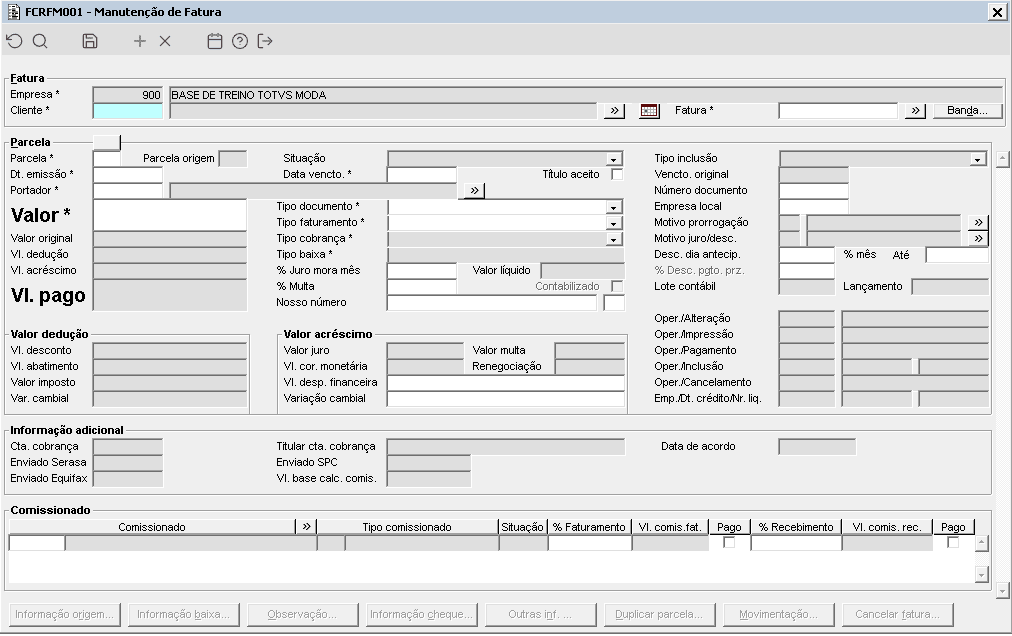
Task: Click the Informação cheque... button
Action: tap(421, 615)
